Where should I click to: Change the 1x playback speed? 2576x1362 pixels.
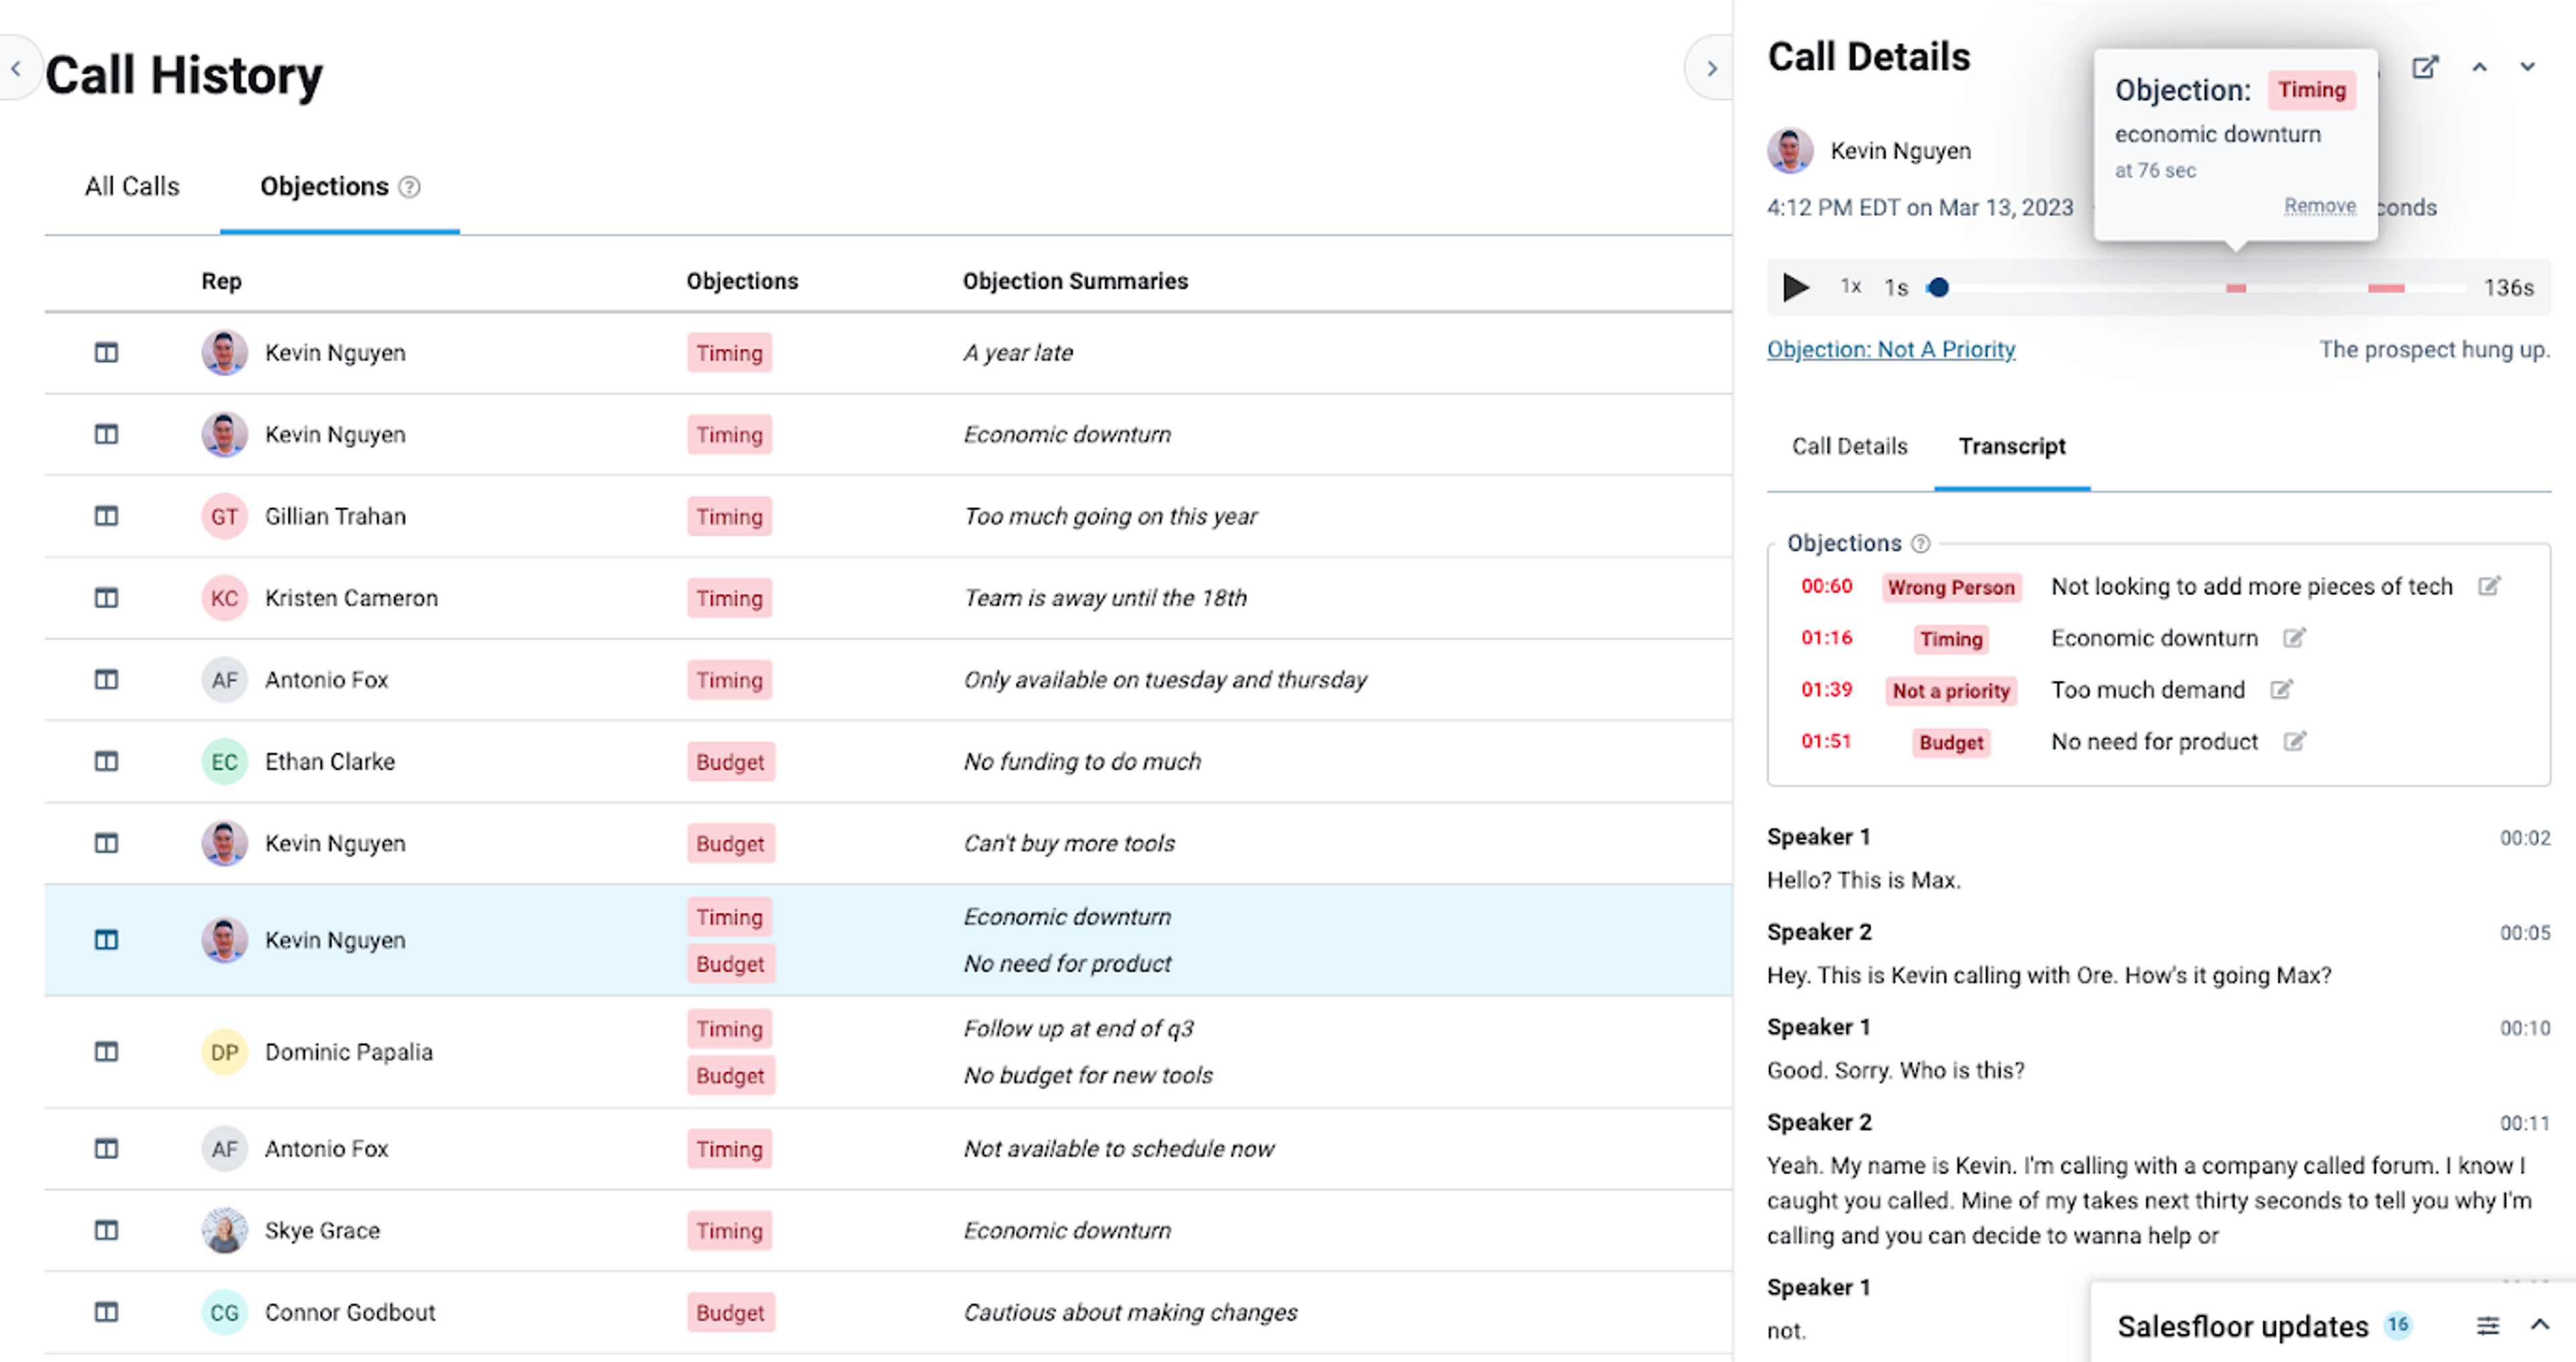click(1851, 287)
